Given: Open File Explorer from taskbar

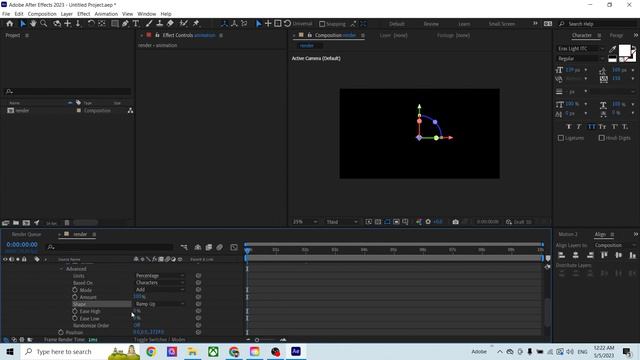Looking at the screenshot, I should (192, 351).
